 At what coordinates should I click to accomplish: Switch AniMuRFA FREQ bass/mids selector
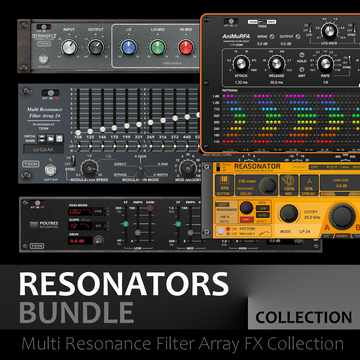[x=262, y=22]
